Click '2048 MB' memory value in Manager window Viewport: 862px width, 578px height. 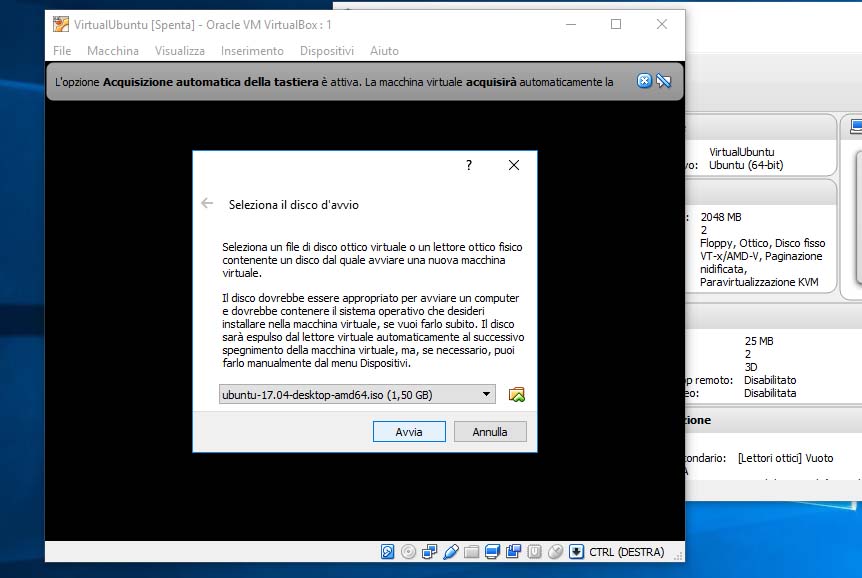point(721,217)
